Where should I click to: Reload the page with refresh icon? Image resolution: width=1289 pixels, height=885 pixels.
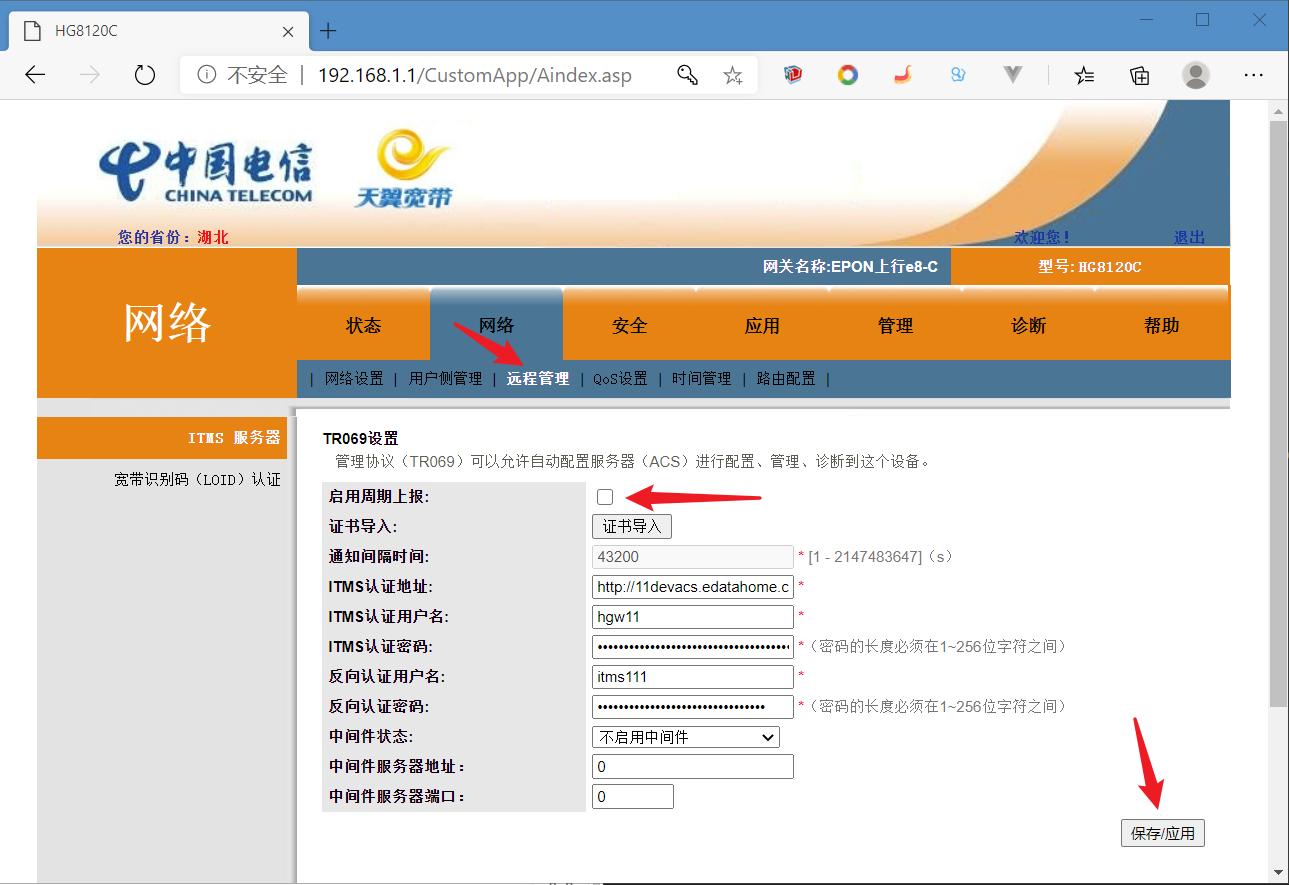point(143,74)
